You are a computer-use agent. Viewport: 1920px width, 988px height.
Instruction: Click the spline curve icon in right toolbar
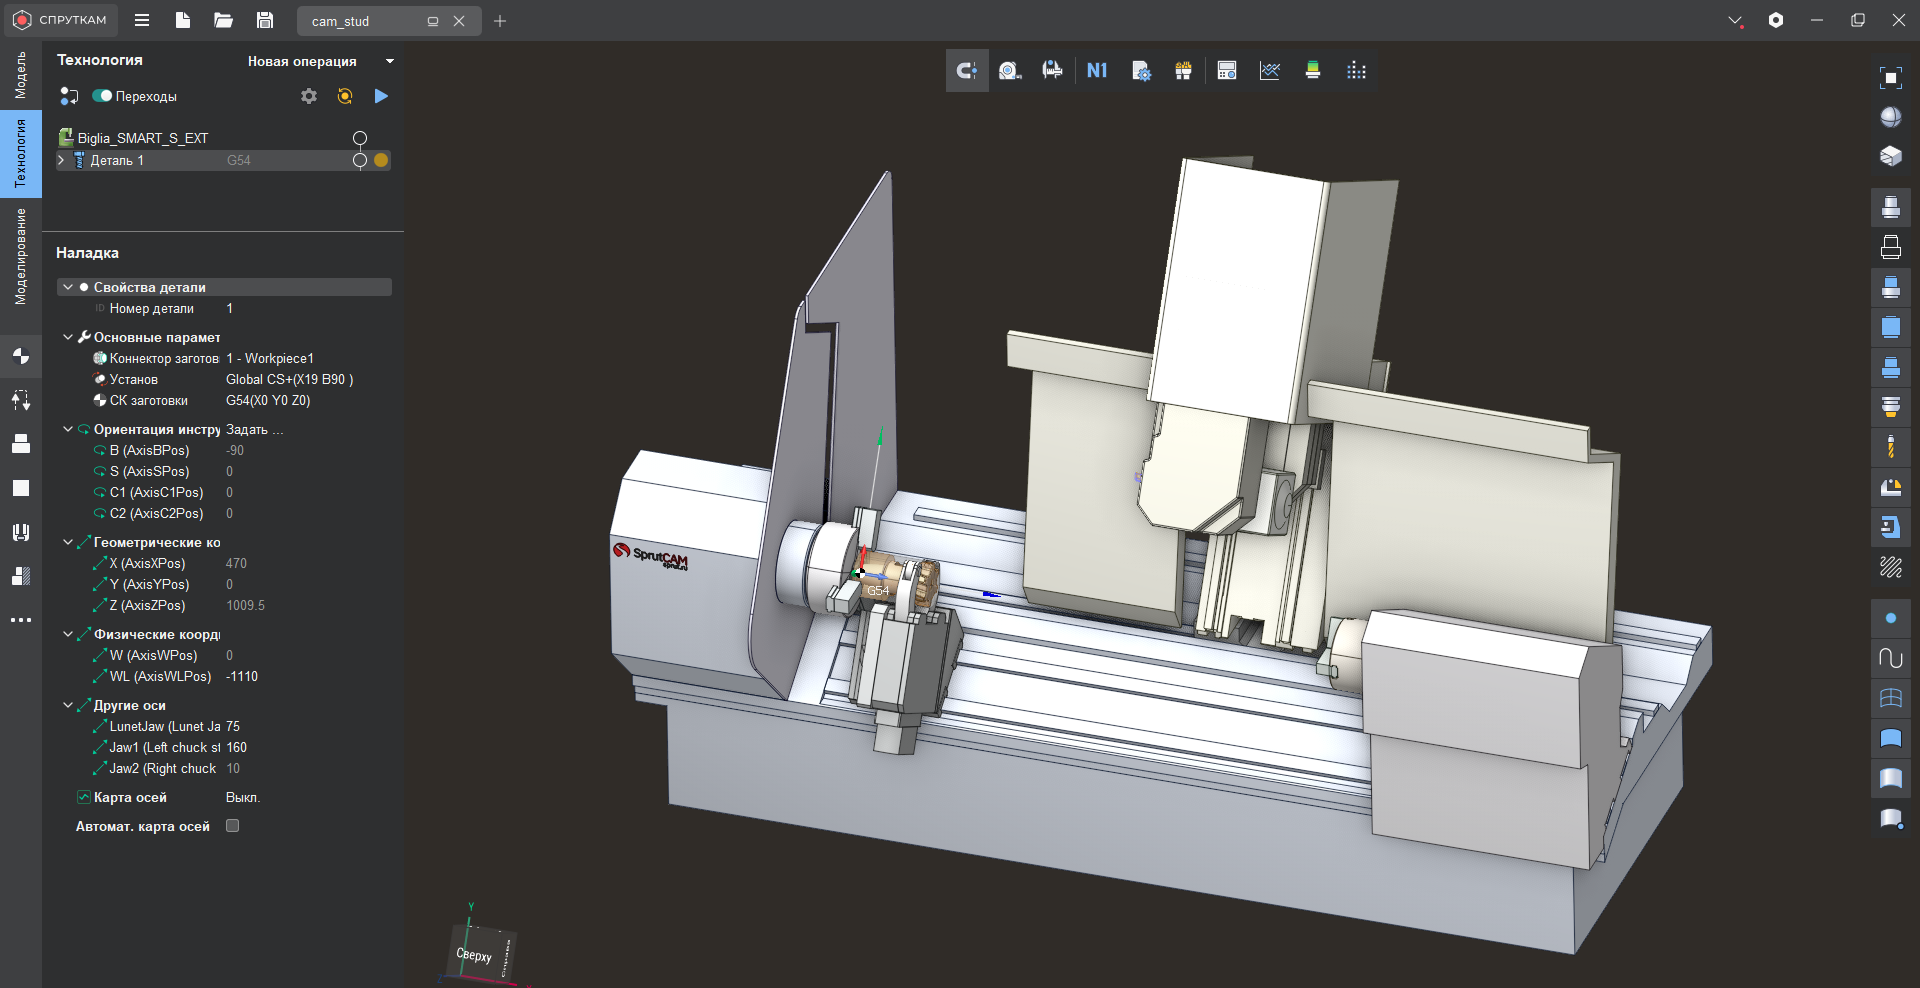(x=1890, y=658)
